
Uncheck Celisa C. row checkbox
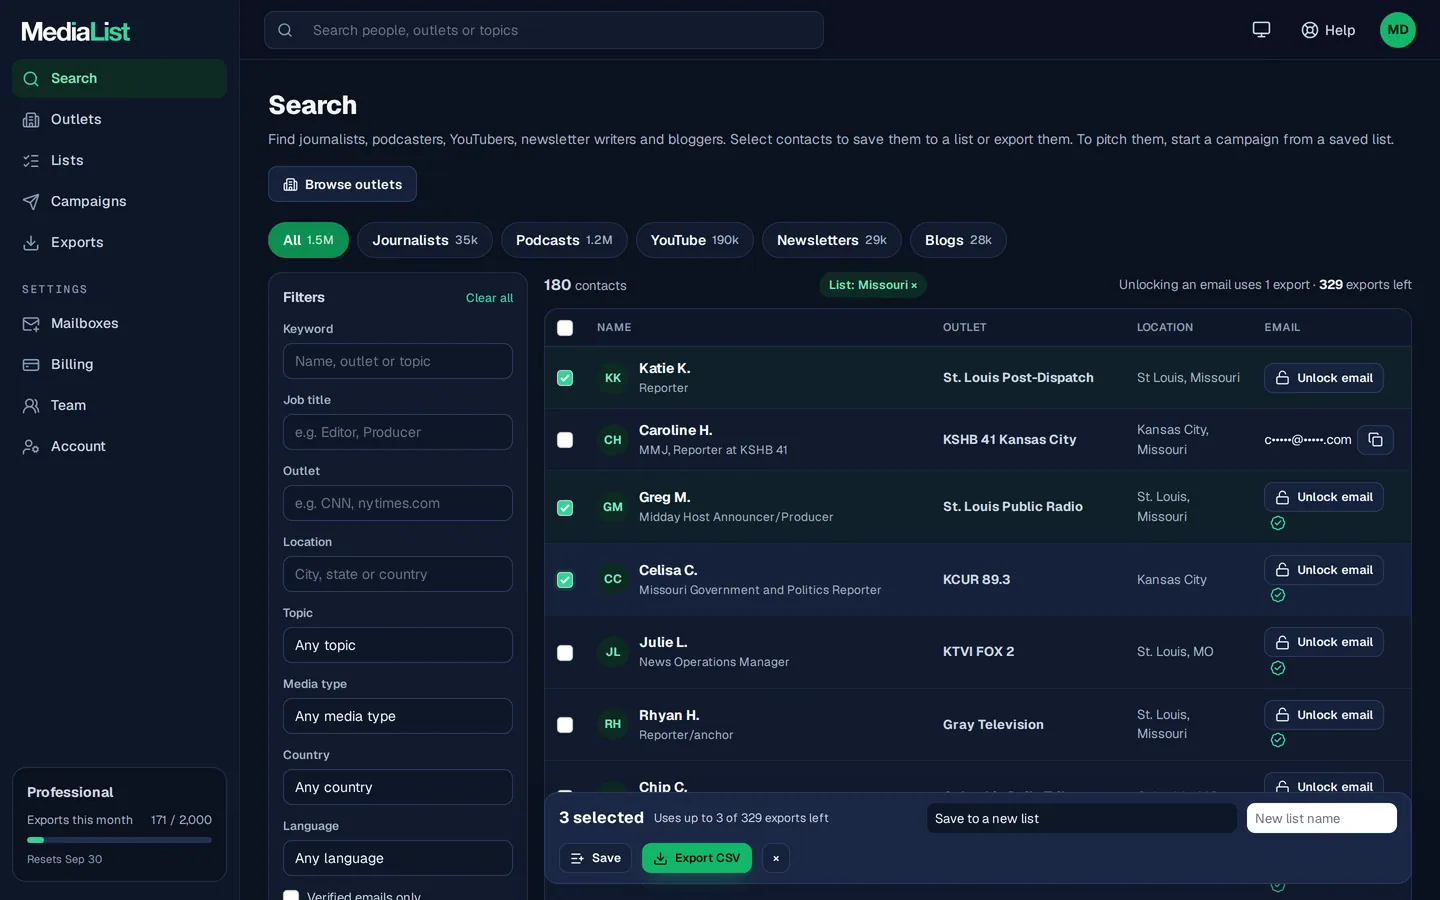click(565, 580)
